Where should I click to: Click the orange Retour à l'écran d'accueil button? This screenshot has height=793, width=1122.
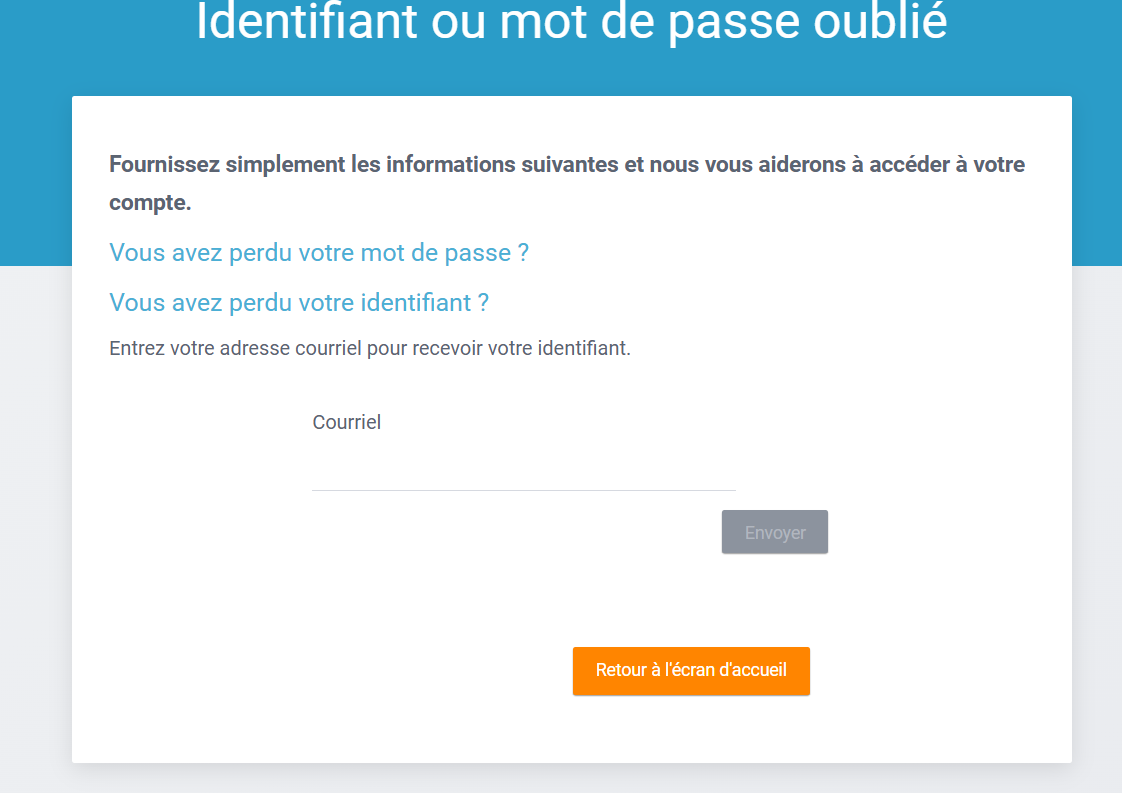coord(691,670)
